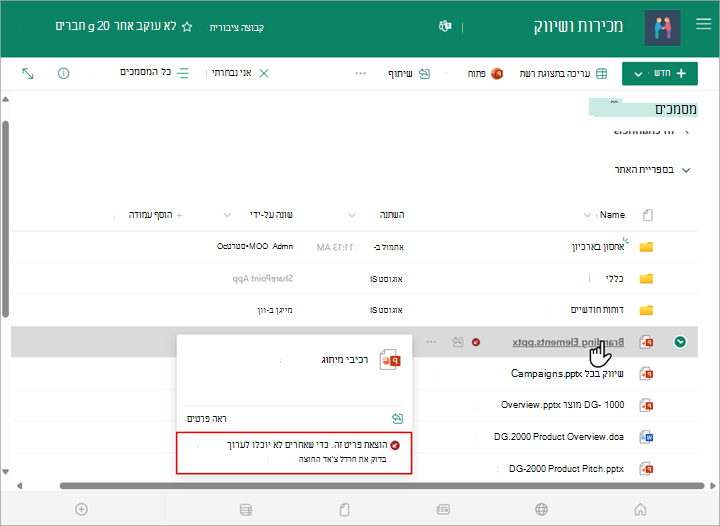Click PowerPoint icon in hover card

[x=390, y=360]
